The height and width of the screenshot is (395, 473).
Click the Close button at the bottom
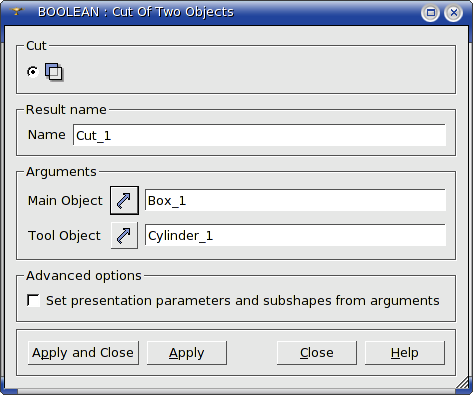pyautogui.click(x=317, y=353)
